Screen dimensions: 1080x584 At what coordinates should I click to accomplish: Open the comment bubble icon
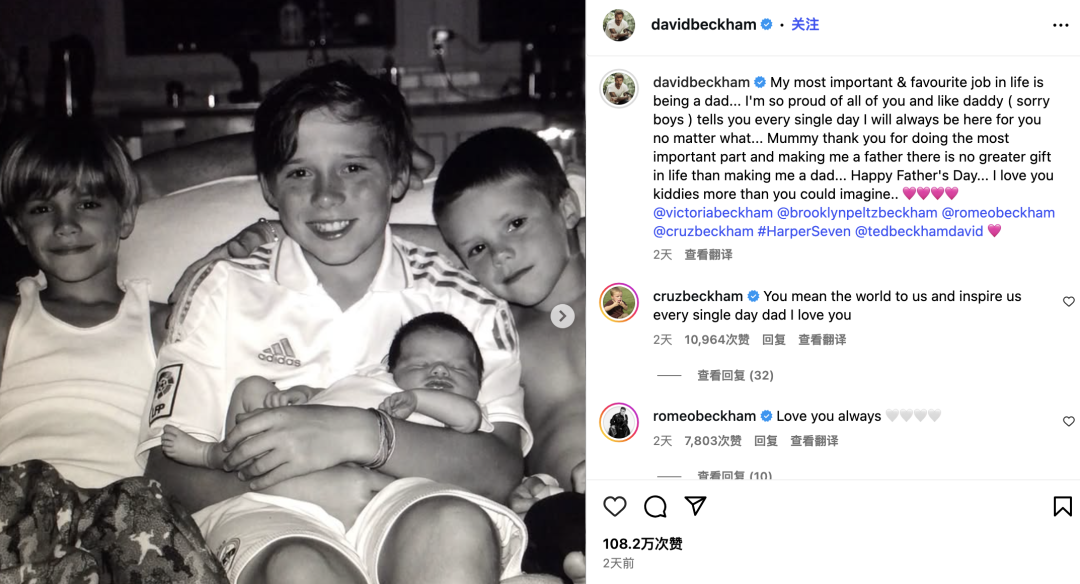(655, 507)
